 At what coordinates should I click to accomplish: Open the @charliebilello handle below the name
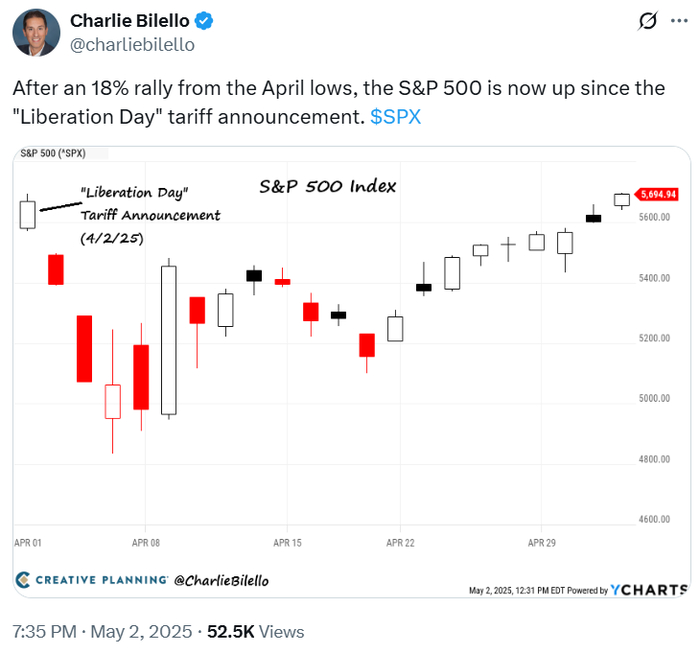tap(131, 44)
